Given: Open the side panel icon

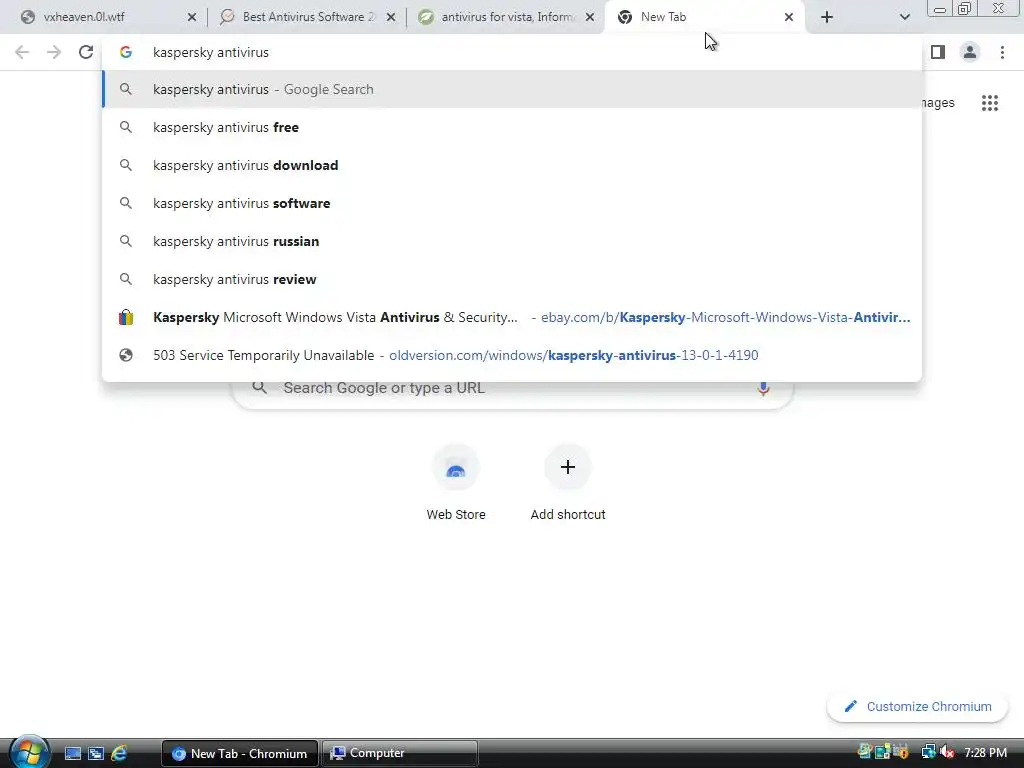Looking at the screenshot, I should tap(938, 52).
